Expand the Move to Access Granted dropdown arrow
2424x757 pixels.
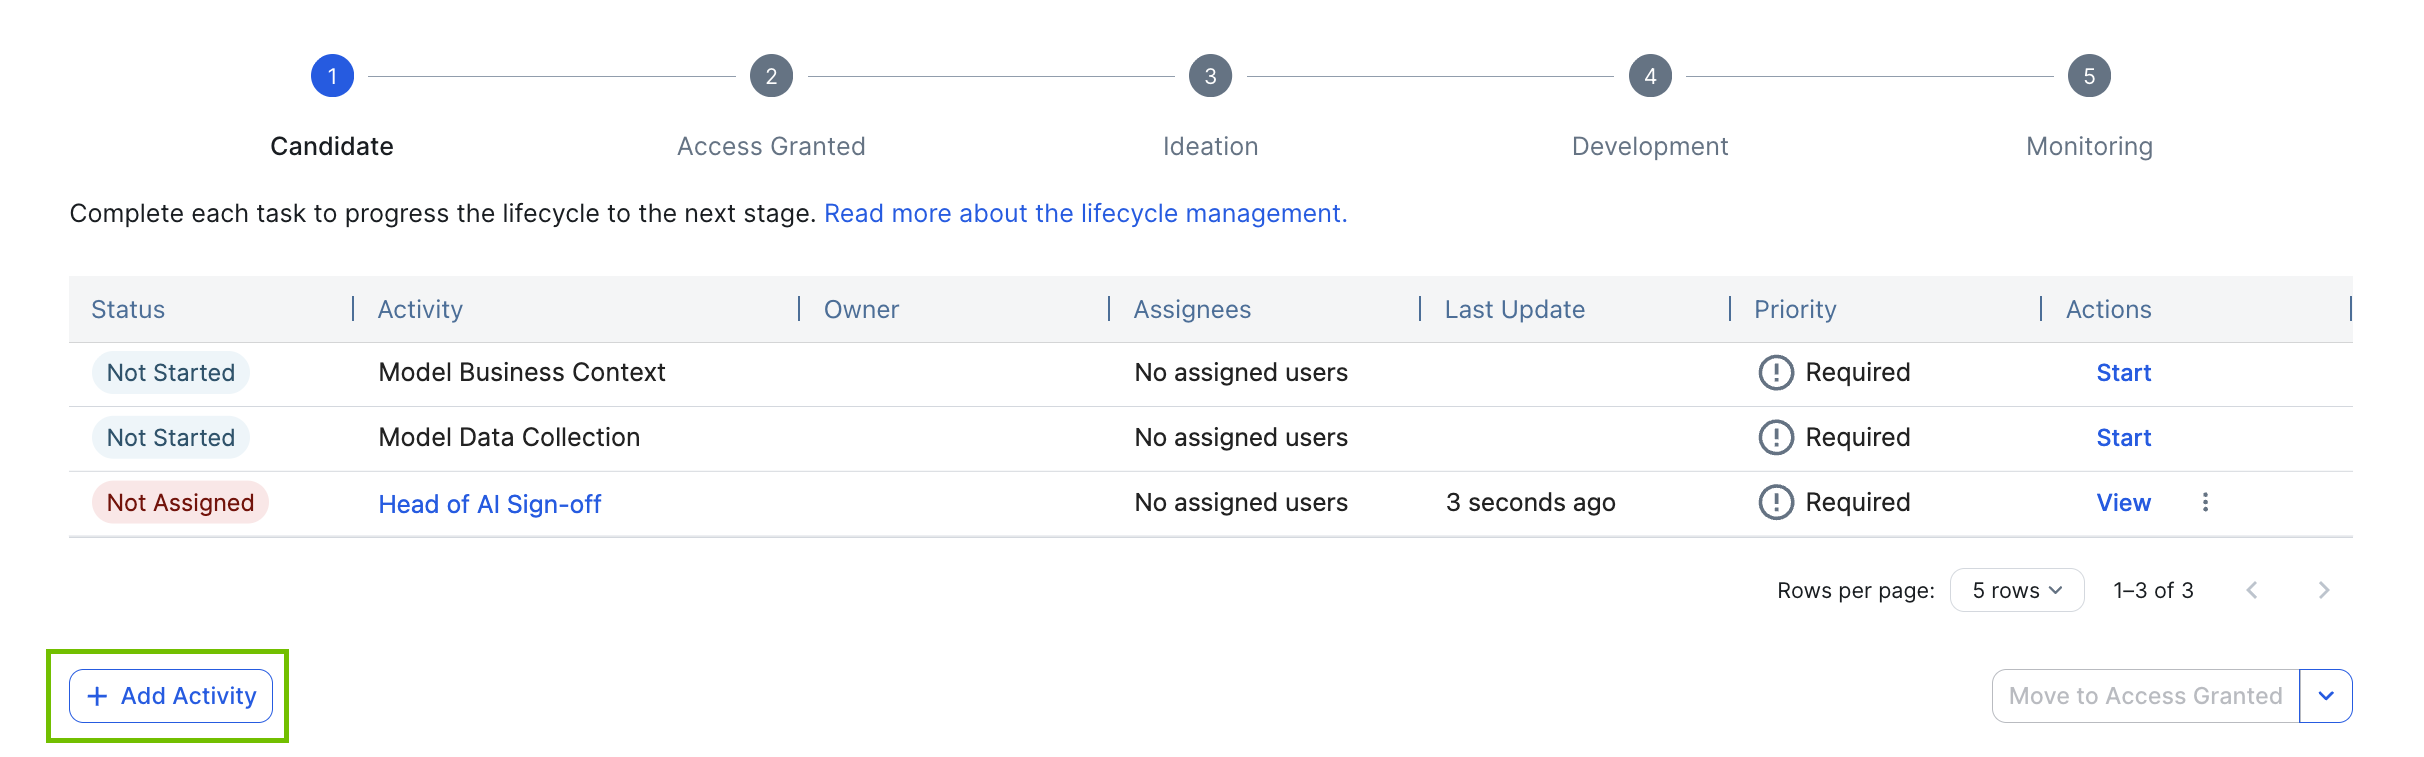coord(2326,696)
